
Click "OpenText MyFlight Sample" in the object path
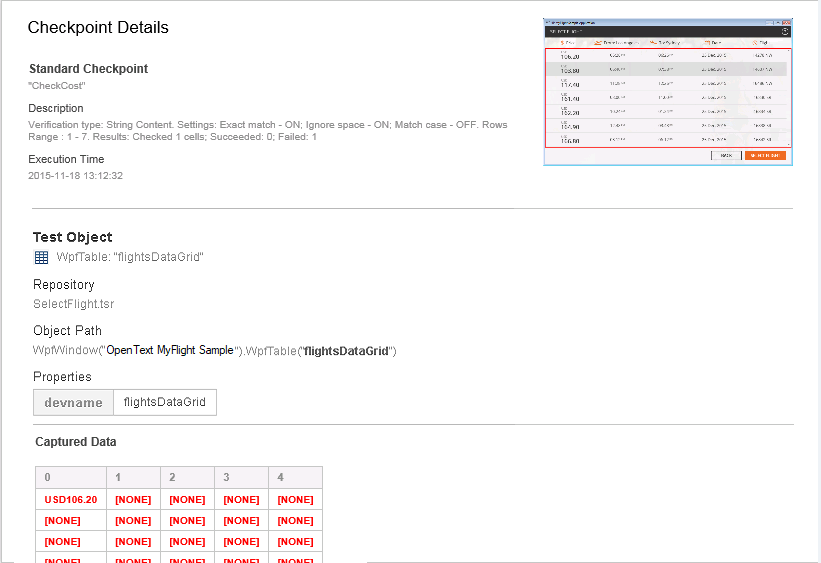(x=169, y=351)
